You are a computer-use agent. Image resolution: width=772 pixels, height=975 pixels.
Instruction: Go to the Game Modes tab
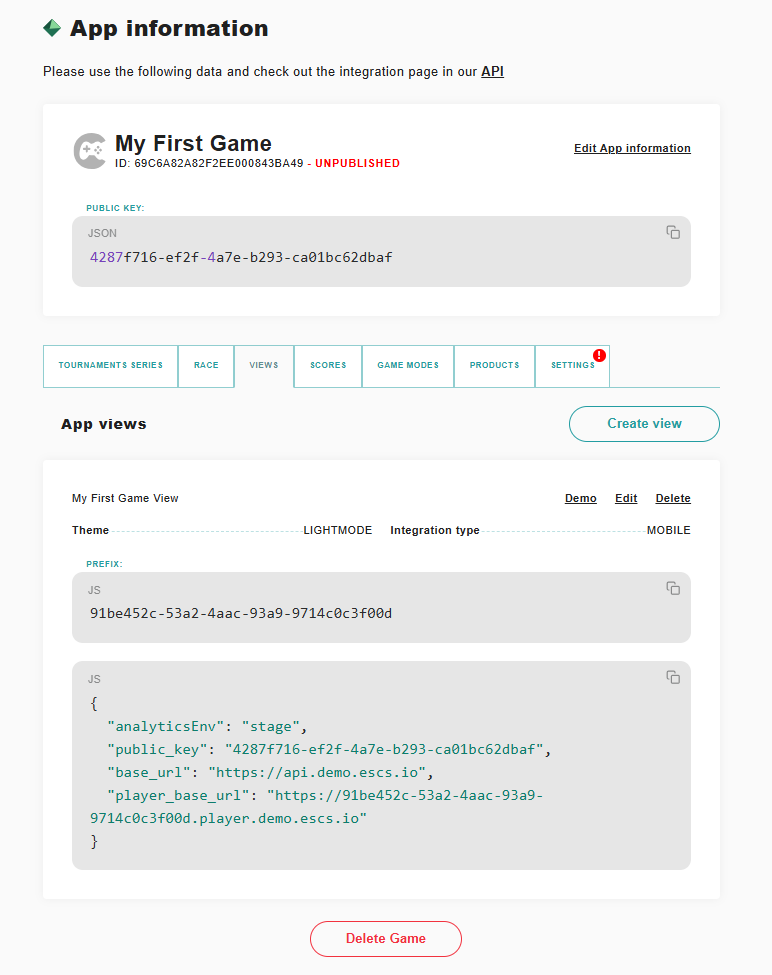[408, 366]
